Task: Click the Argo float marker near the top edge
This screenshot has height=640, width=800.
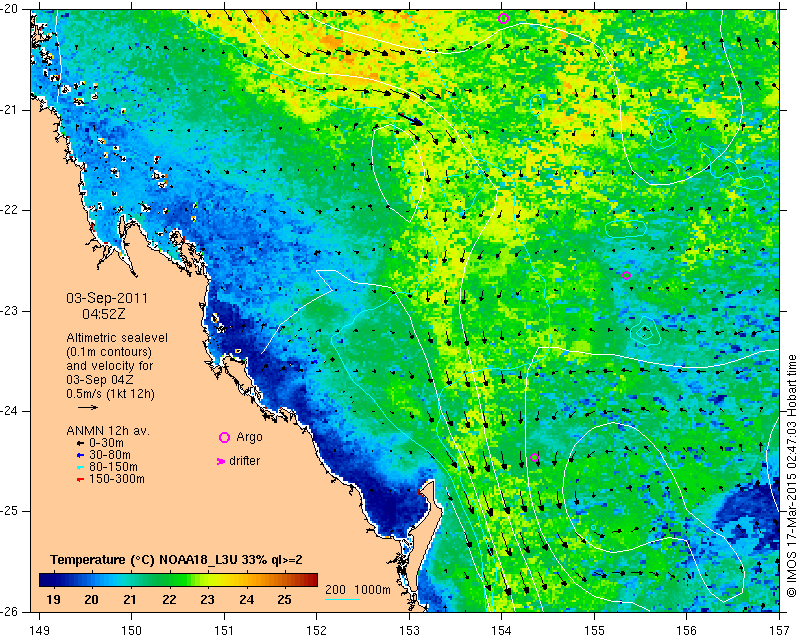Action: coord(503,19)
